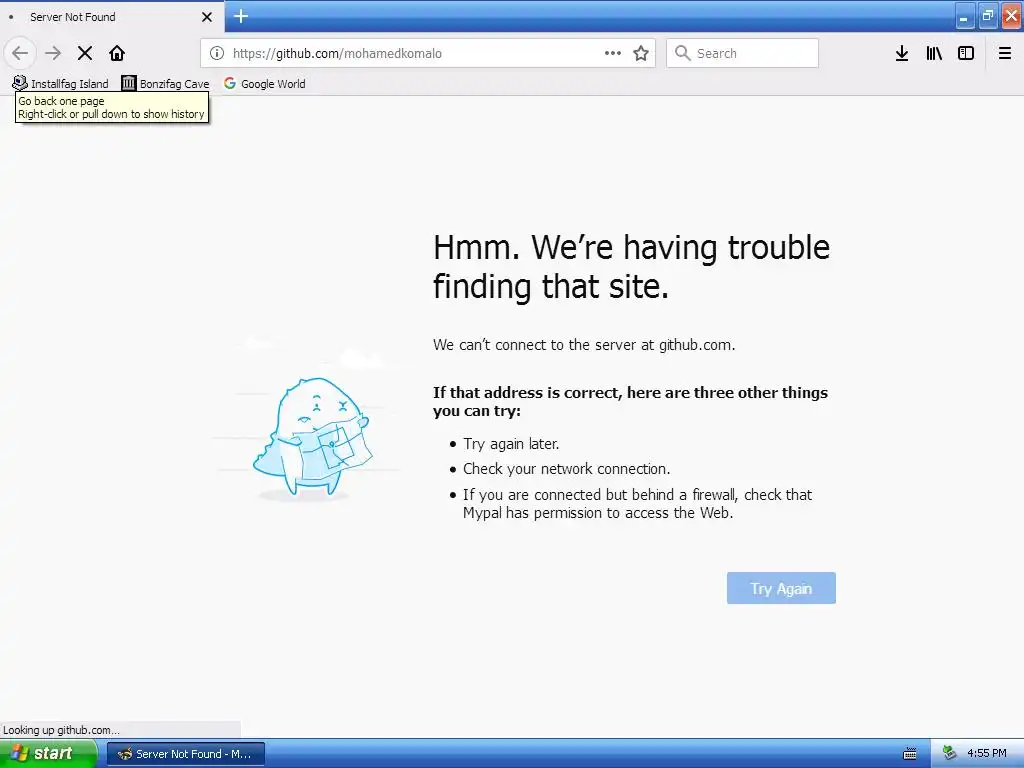Viewport: 1024px width, 768px height.
Task: Restore down the browser window
Action: 987,16
